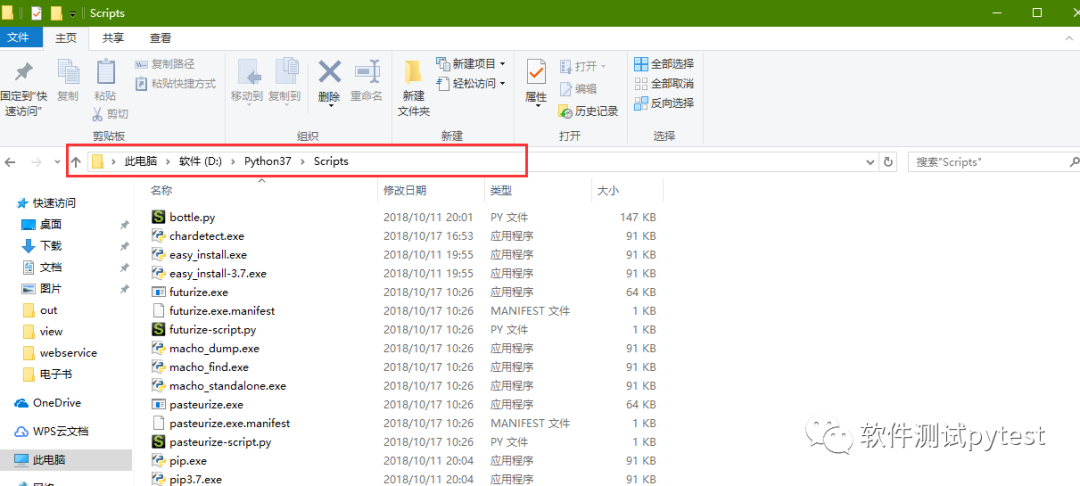Click the search magnifier icon
Screen dimensions: 1080x486
[1074, 162]
